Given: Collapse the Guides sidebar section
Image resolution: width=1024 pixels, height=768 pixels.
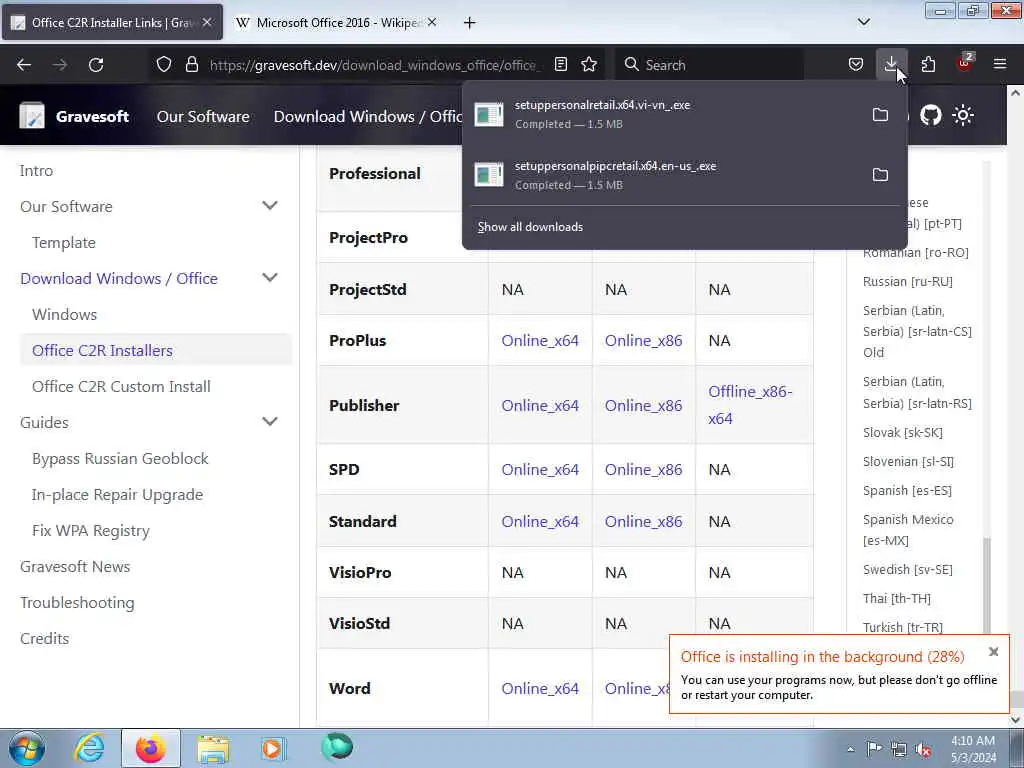Looking at the screenshot, I should 270,421.
